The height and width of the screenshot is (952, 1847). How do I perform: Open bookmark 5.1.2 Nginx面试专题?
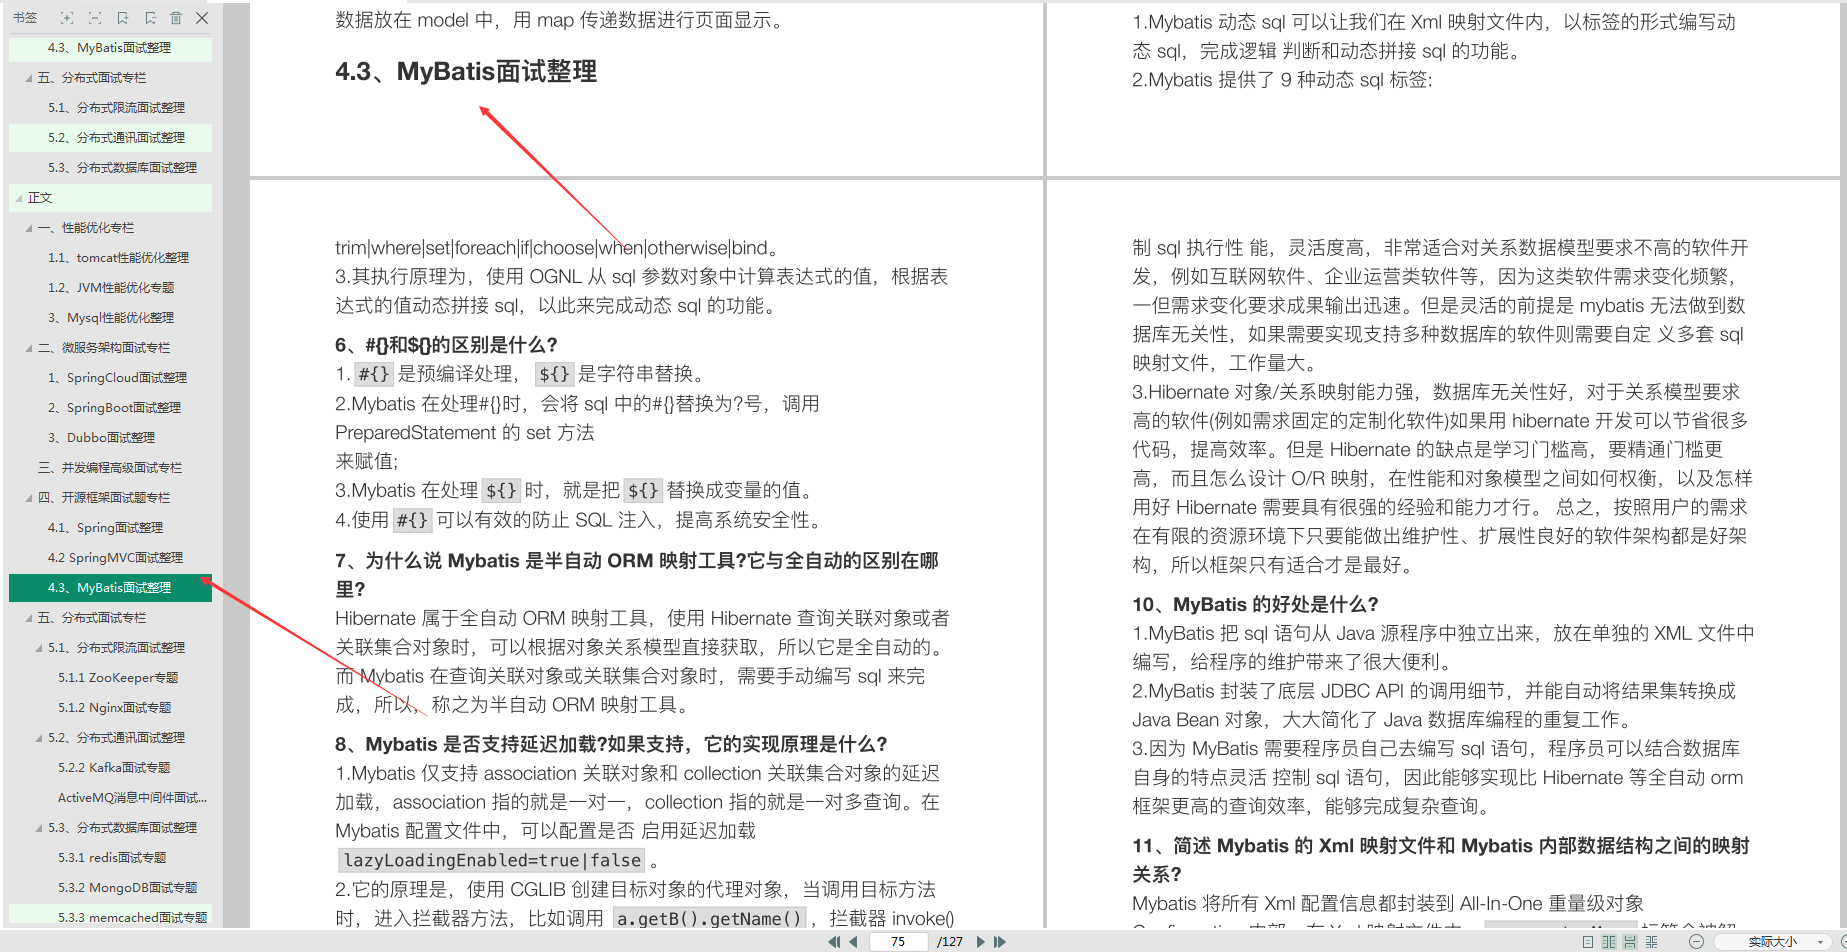pyautogui.click(x=115, y=707)
